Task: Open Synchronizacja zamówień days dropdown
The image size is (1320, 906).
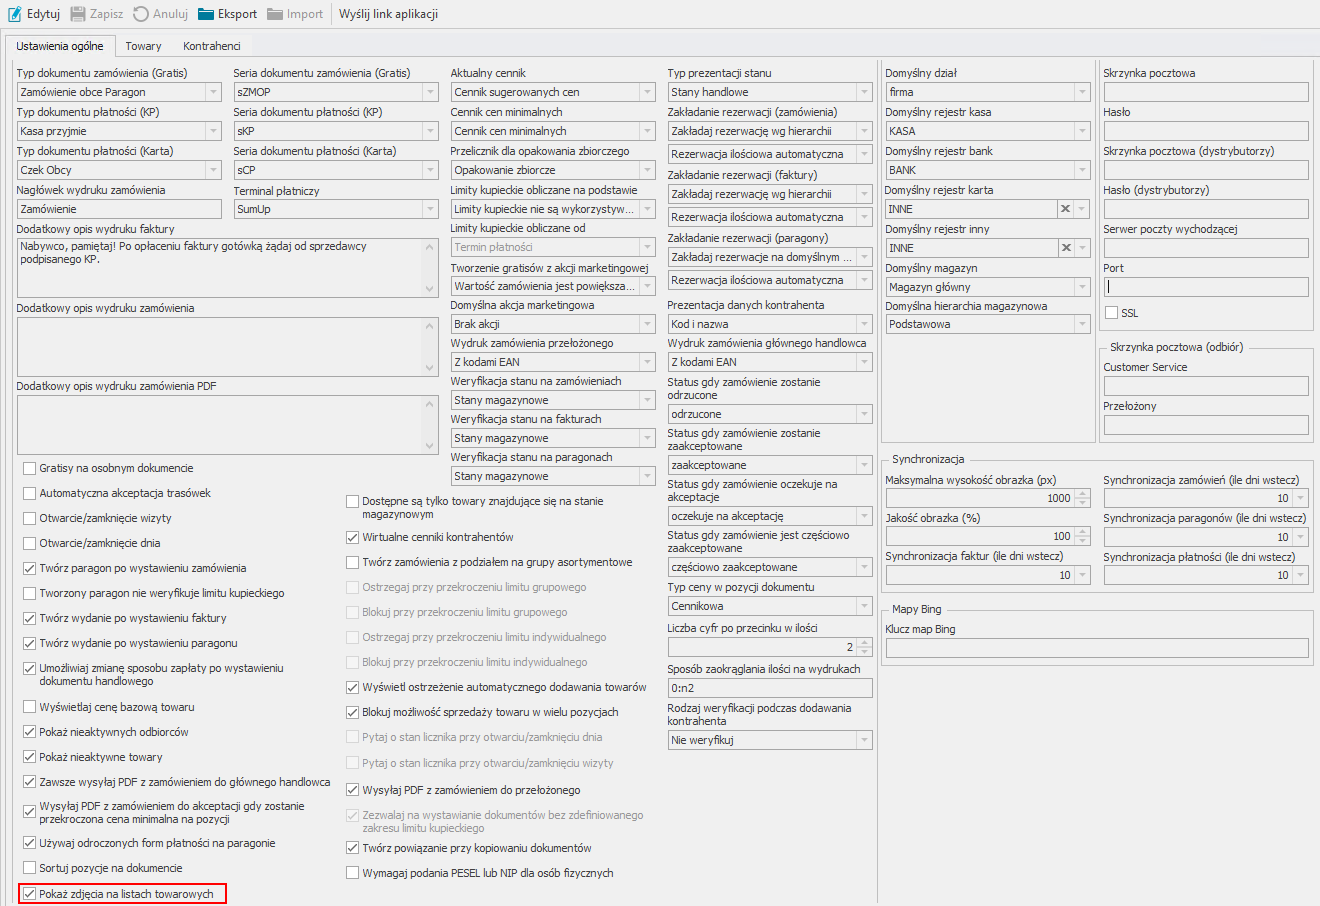Action: tap(1300, 498)
